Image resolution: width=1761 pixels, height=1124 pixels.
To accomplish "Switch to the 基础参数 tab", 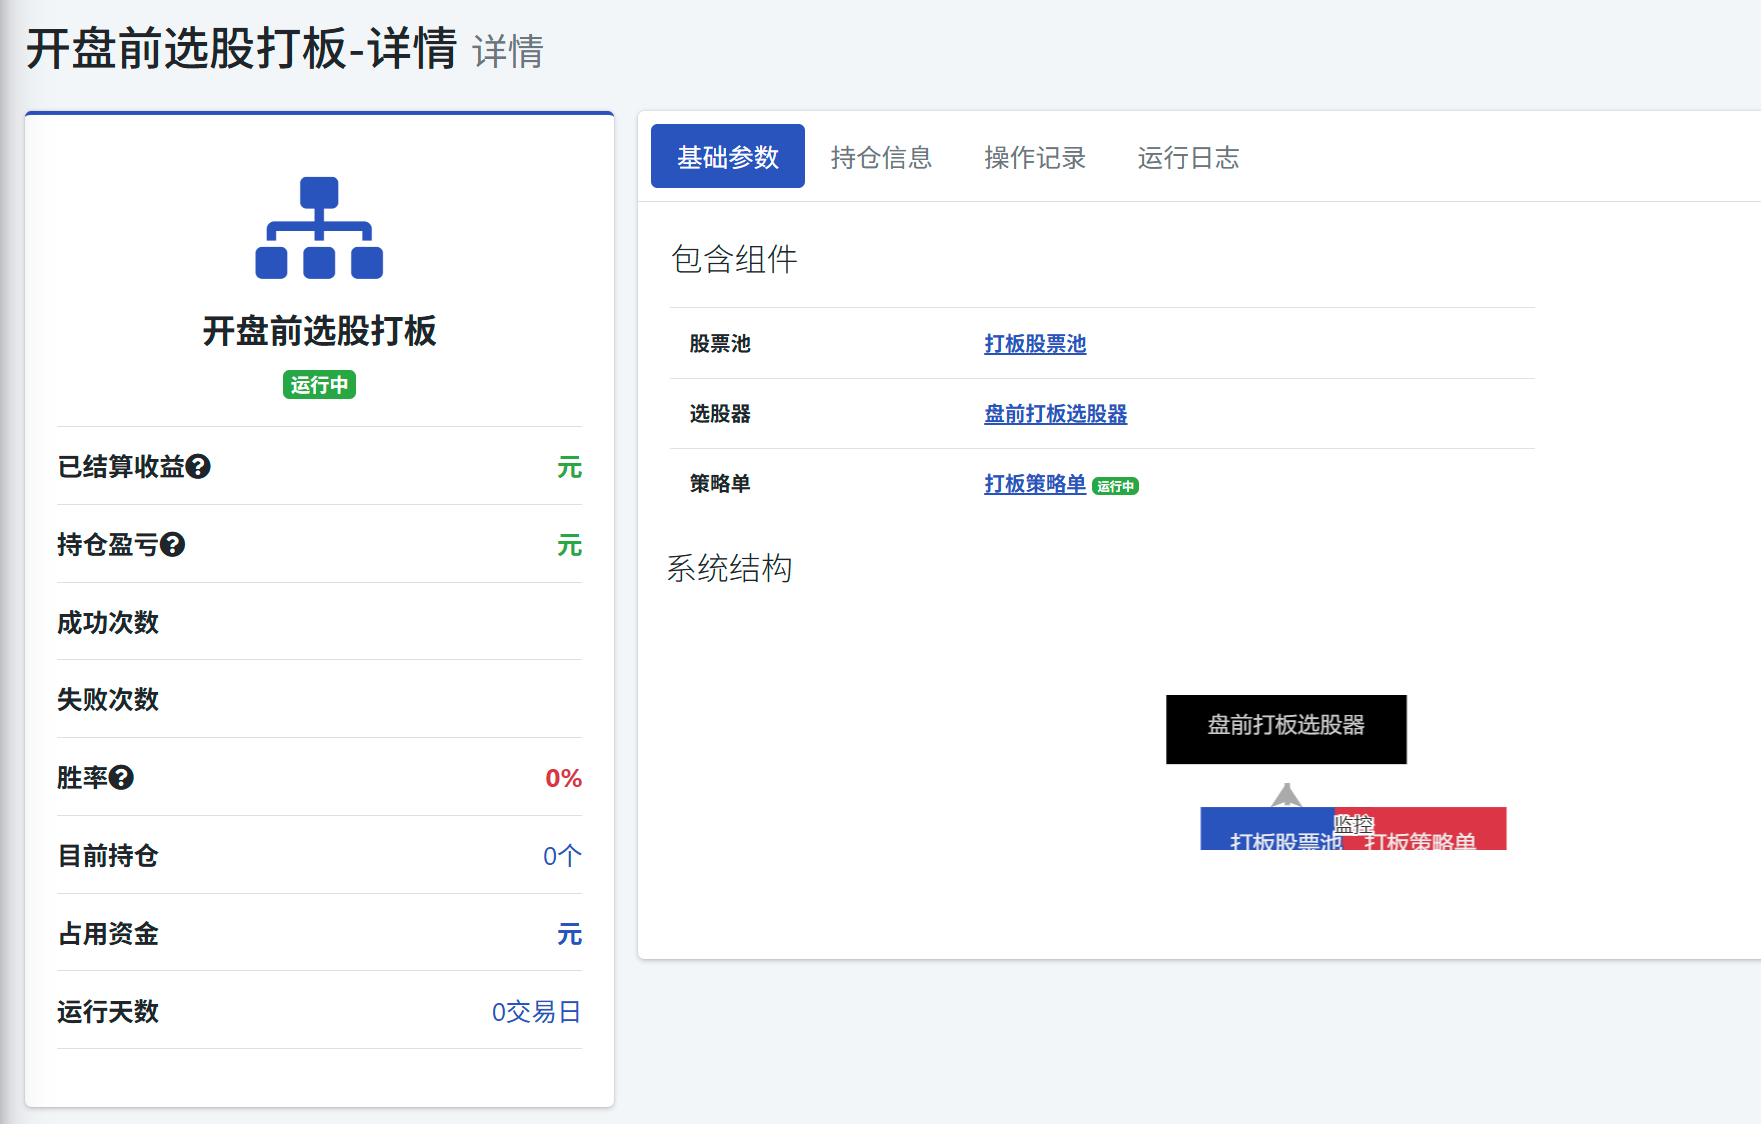I will 727,157.
